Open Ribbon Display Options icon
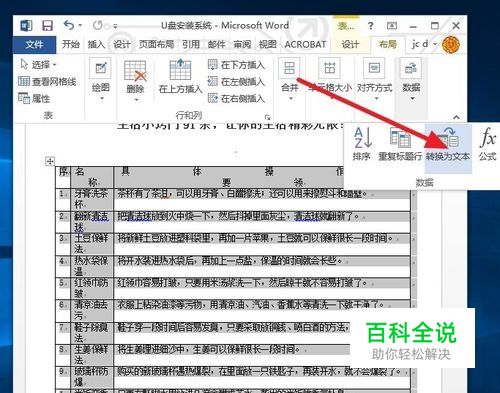Screen dimensions: 500x393 (x=392, y=26)
